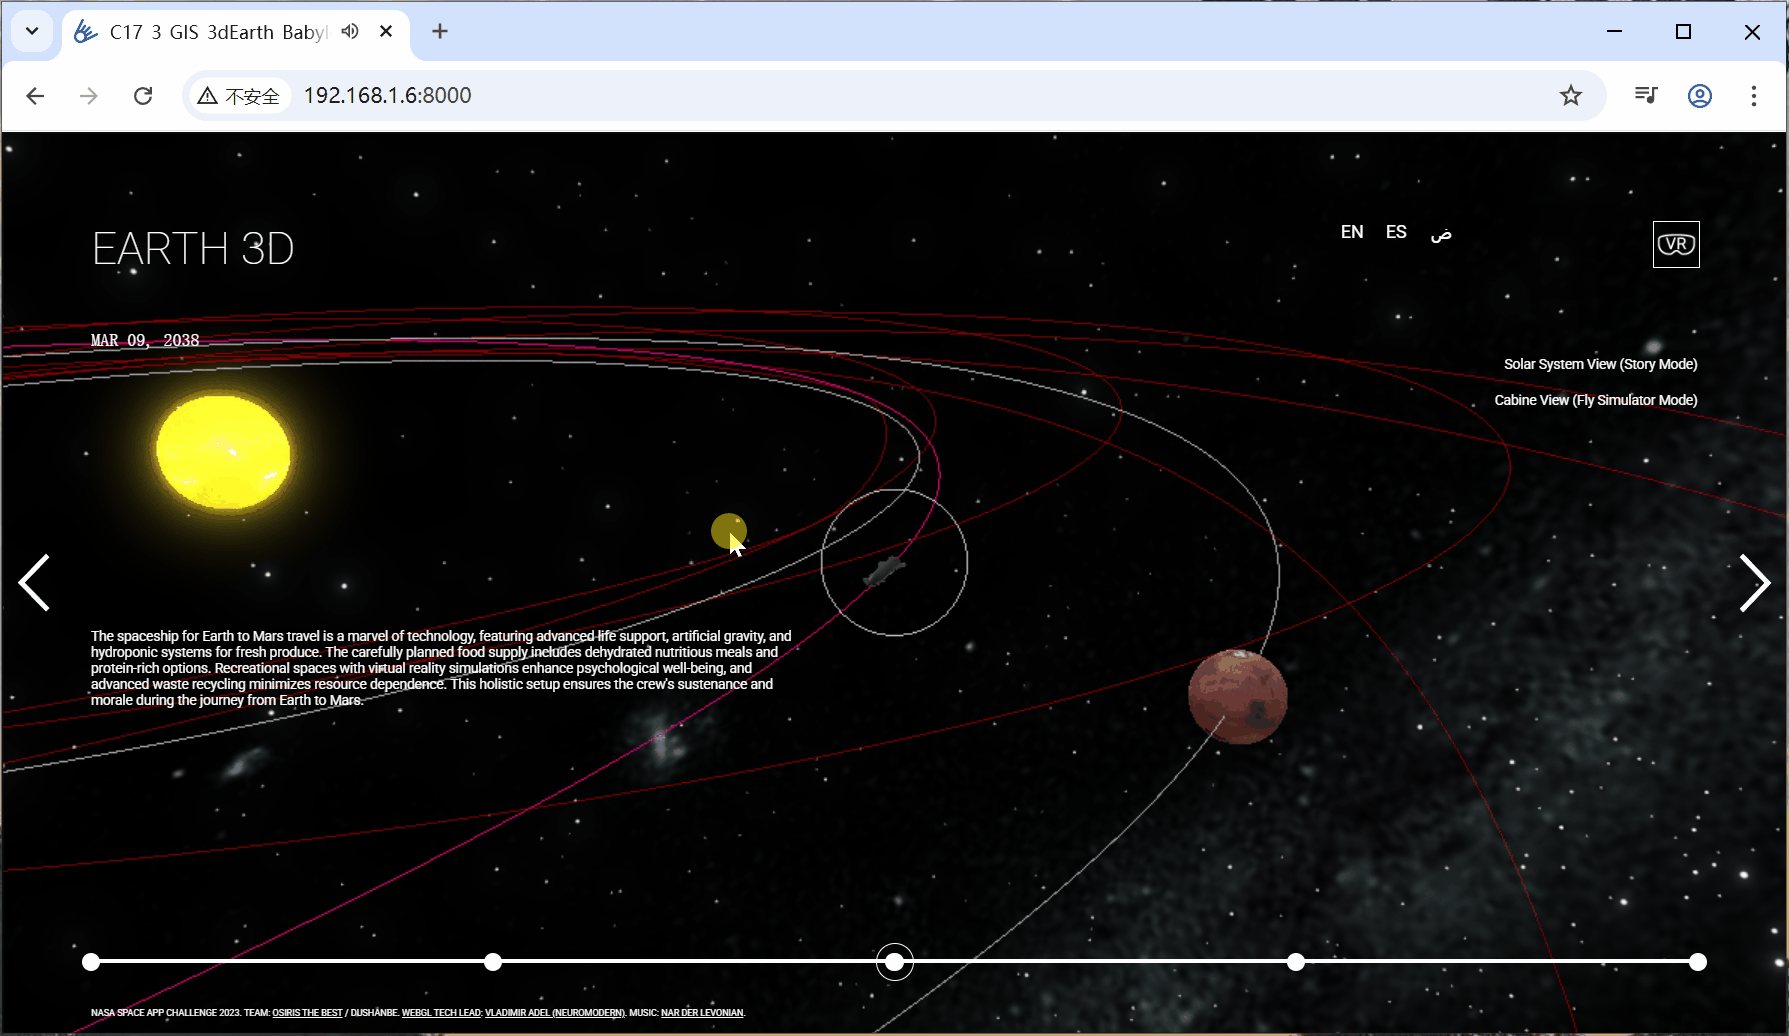Open the OSIRIS THE BEST team link
The width and height of the screenshot is (1789, 1036).
[x=307, y=1013]
